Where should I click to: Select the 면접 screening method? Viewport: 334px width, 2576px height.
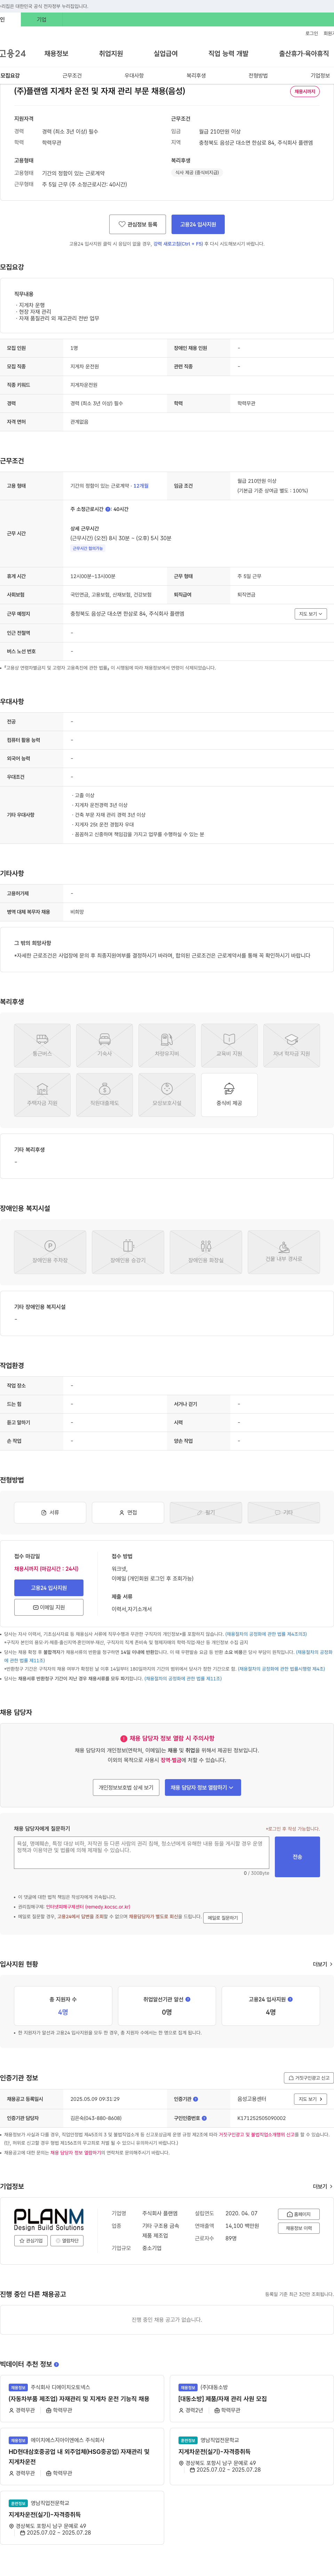[x=128, y=1512]
